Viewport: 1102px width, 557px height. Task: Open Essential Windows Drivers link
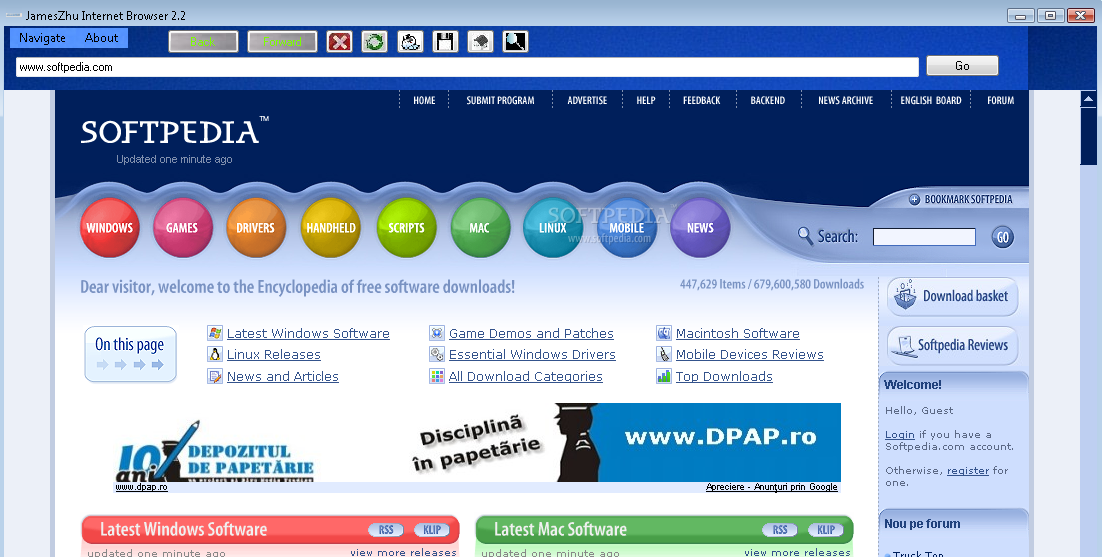pyautogui.click(x=532, y=355)
